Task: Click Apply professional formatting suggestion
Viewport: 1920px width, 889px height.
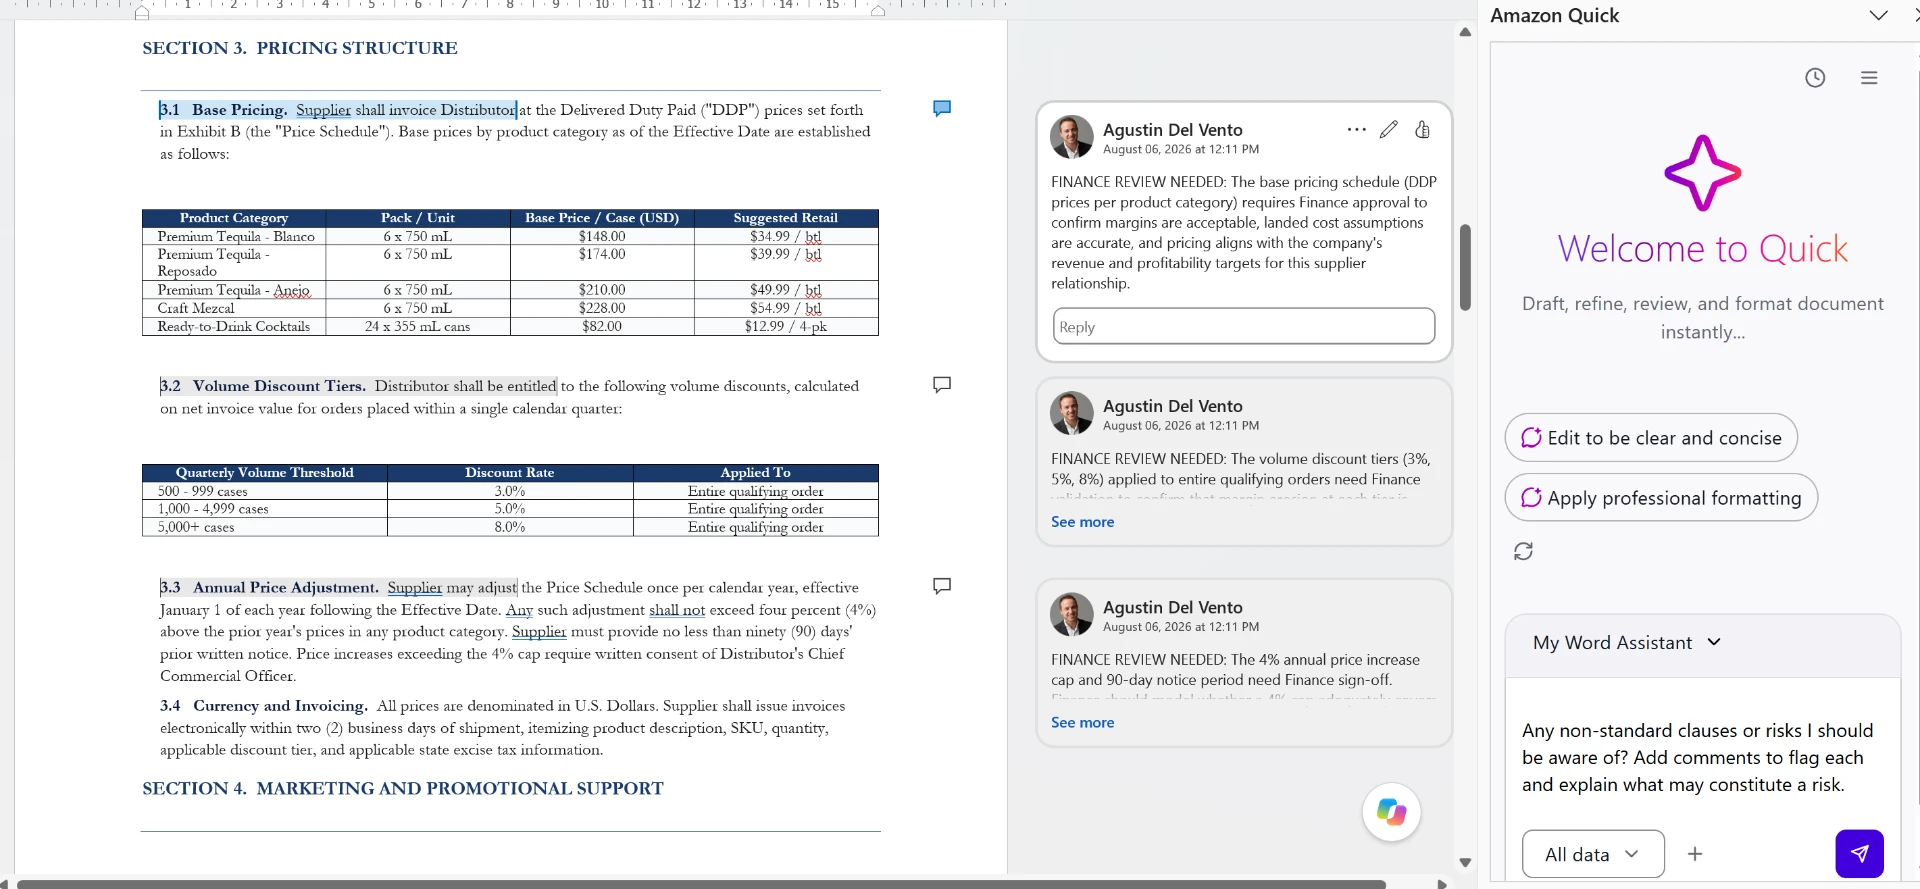Action: tap(1661, 498)
